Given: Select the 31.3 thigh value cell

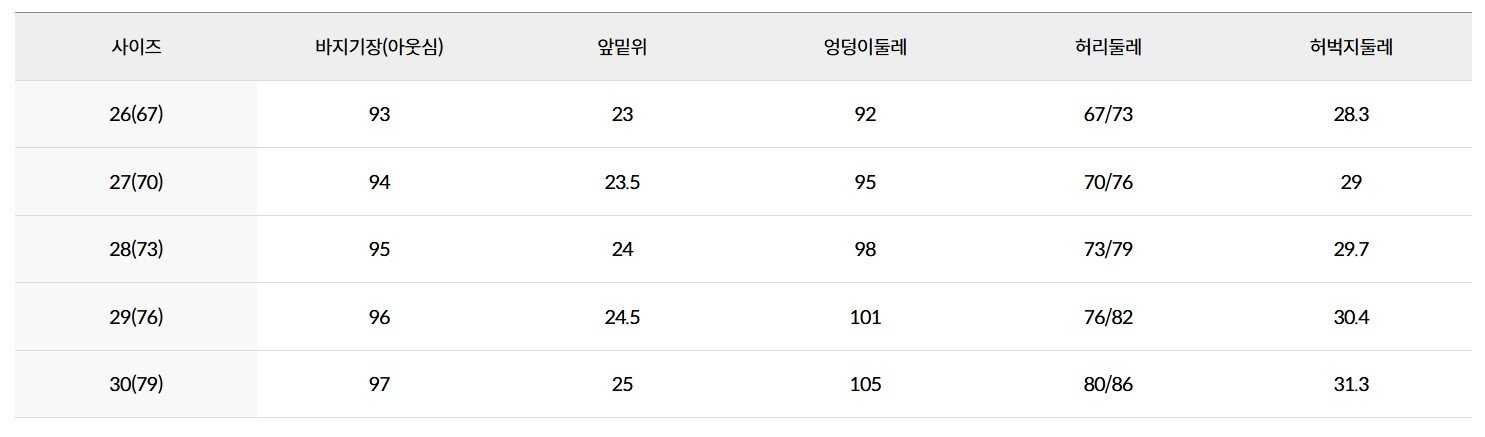Looking at the screenshot, I should (1351, 384).
